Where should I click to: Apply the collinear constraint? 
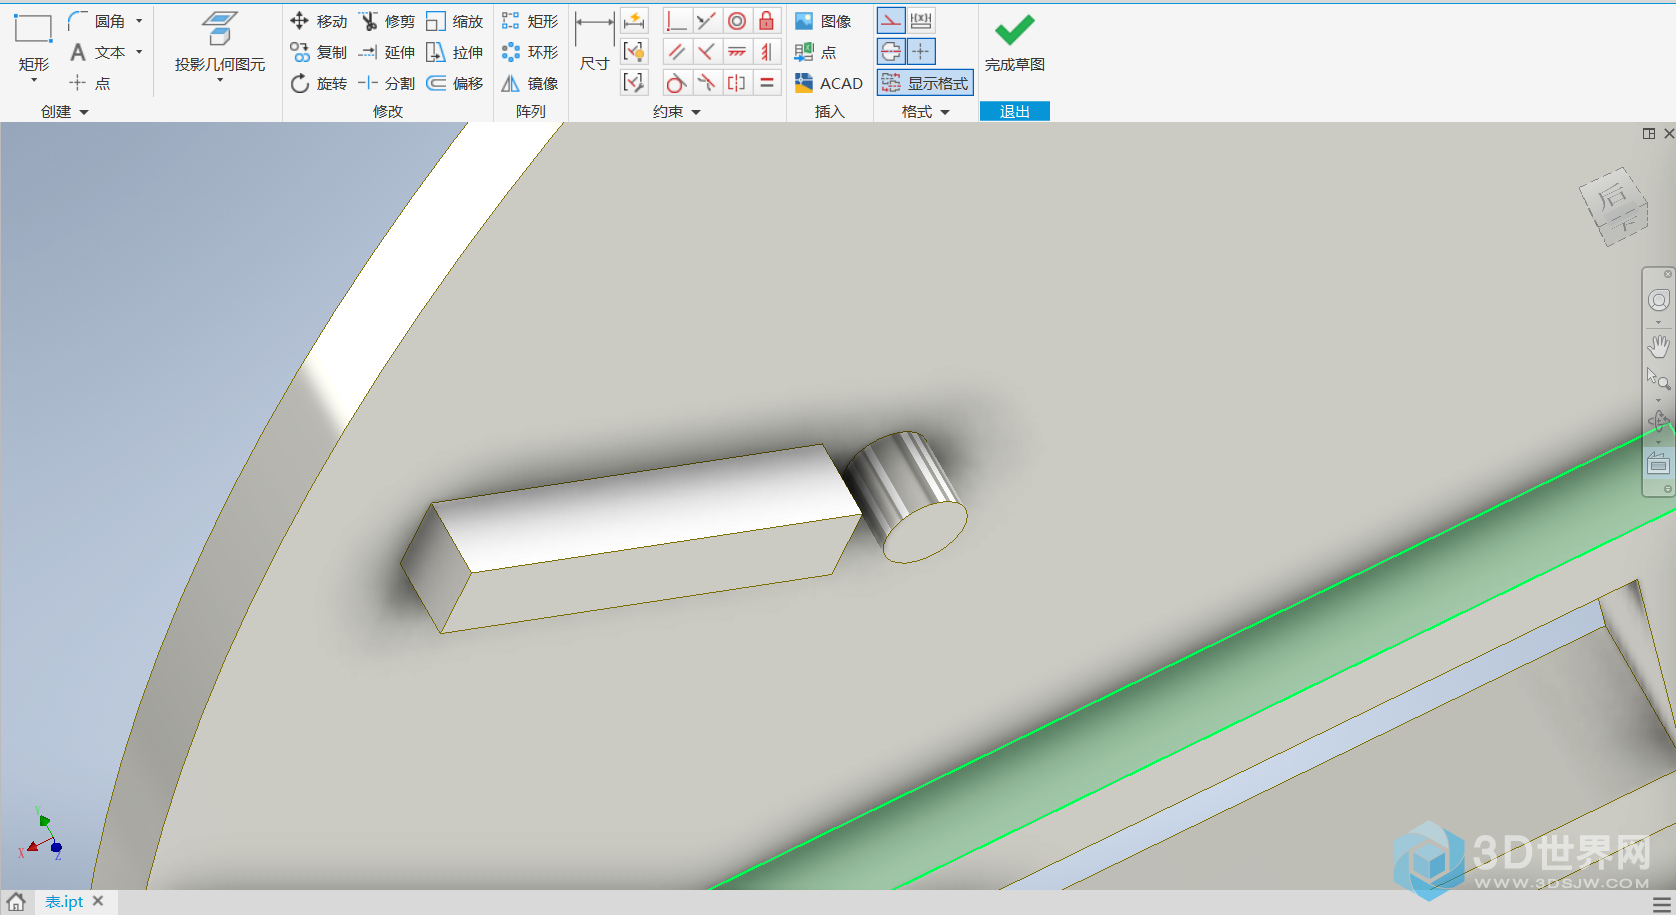tap(706, 21)
